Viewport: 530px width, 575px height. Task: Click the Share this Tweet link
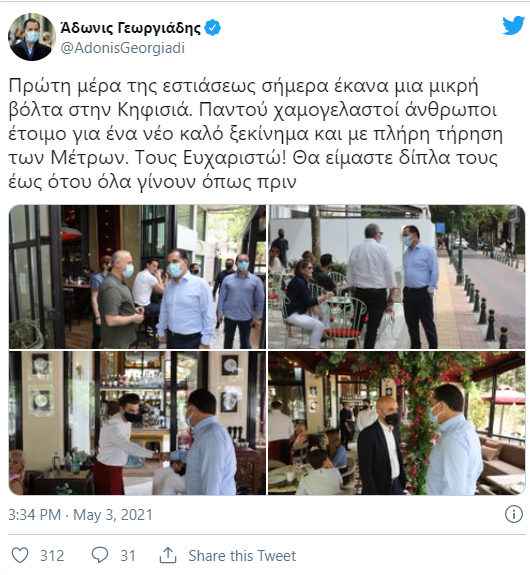pos(242,556)
